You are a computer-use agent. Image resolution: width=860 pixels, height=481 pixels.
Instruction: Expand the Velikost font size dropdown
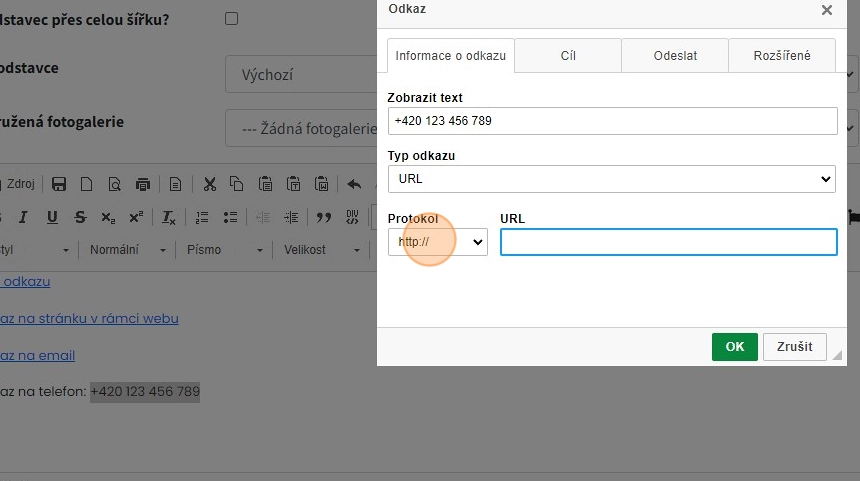coord(323,250)
